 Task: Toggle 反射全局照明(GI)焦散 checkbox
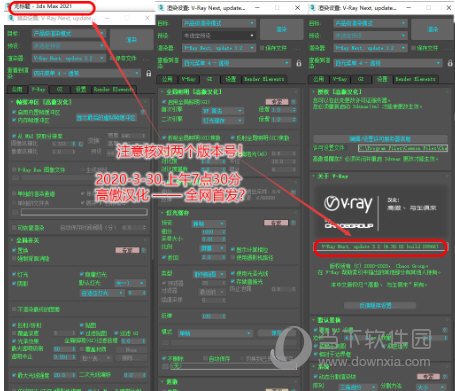[232, 138]
